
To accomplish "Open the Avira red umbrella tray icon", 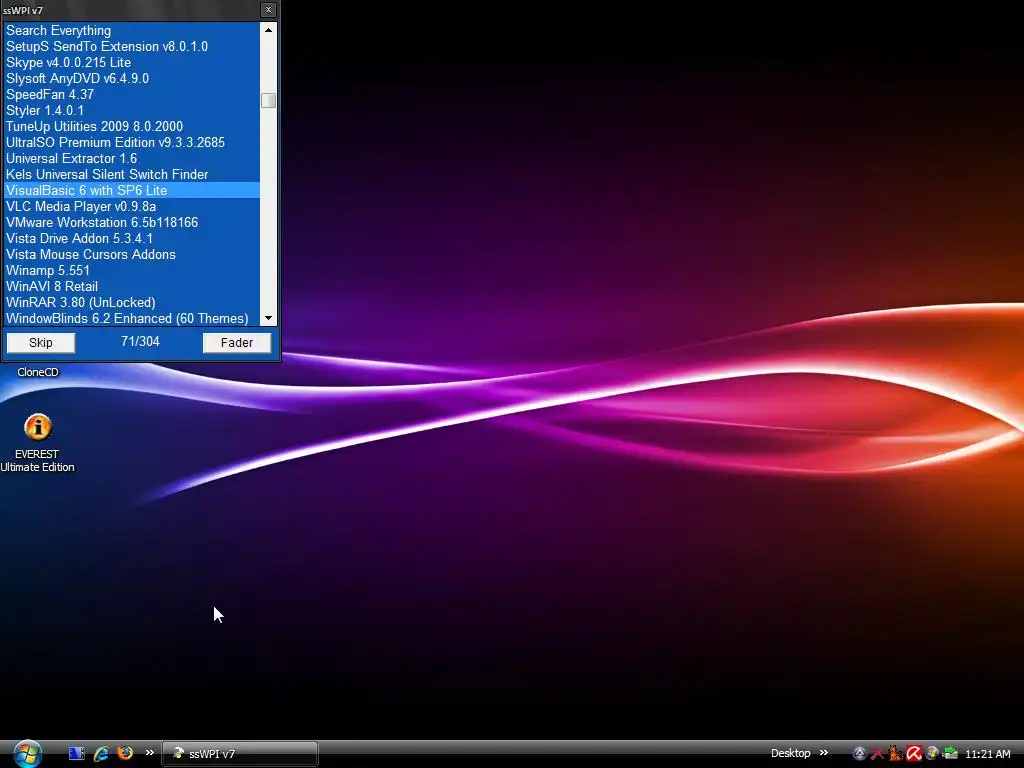I will click(x=914, y=754).
